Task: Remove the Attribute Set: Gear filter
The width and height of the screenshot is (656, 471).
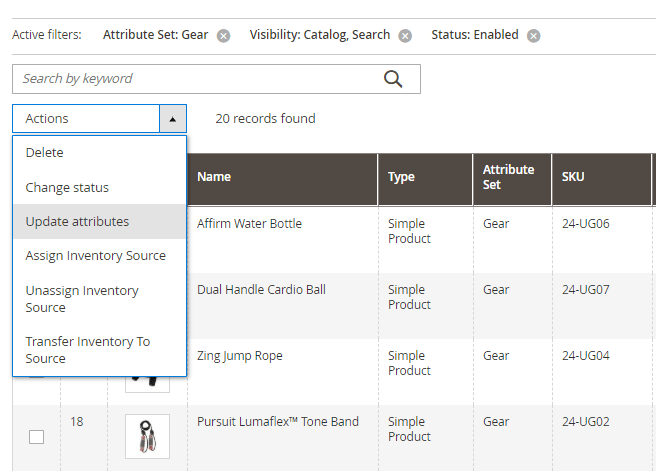Action: [224, 36]
